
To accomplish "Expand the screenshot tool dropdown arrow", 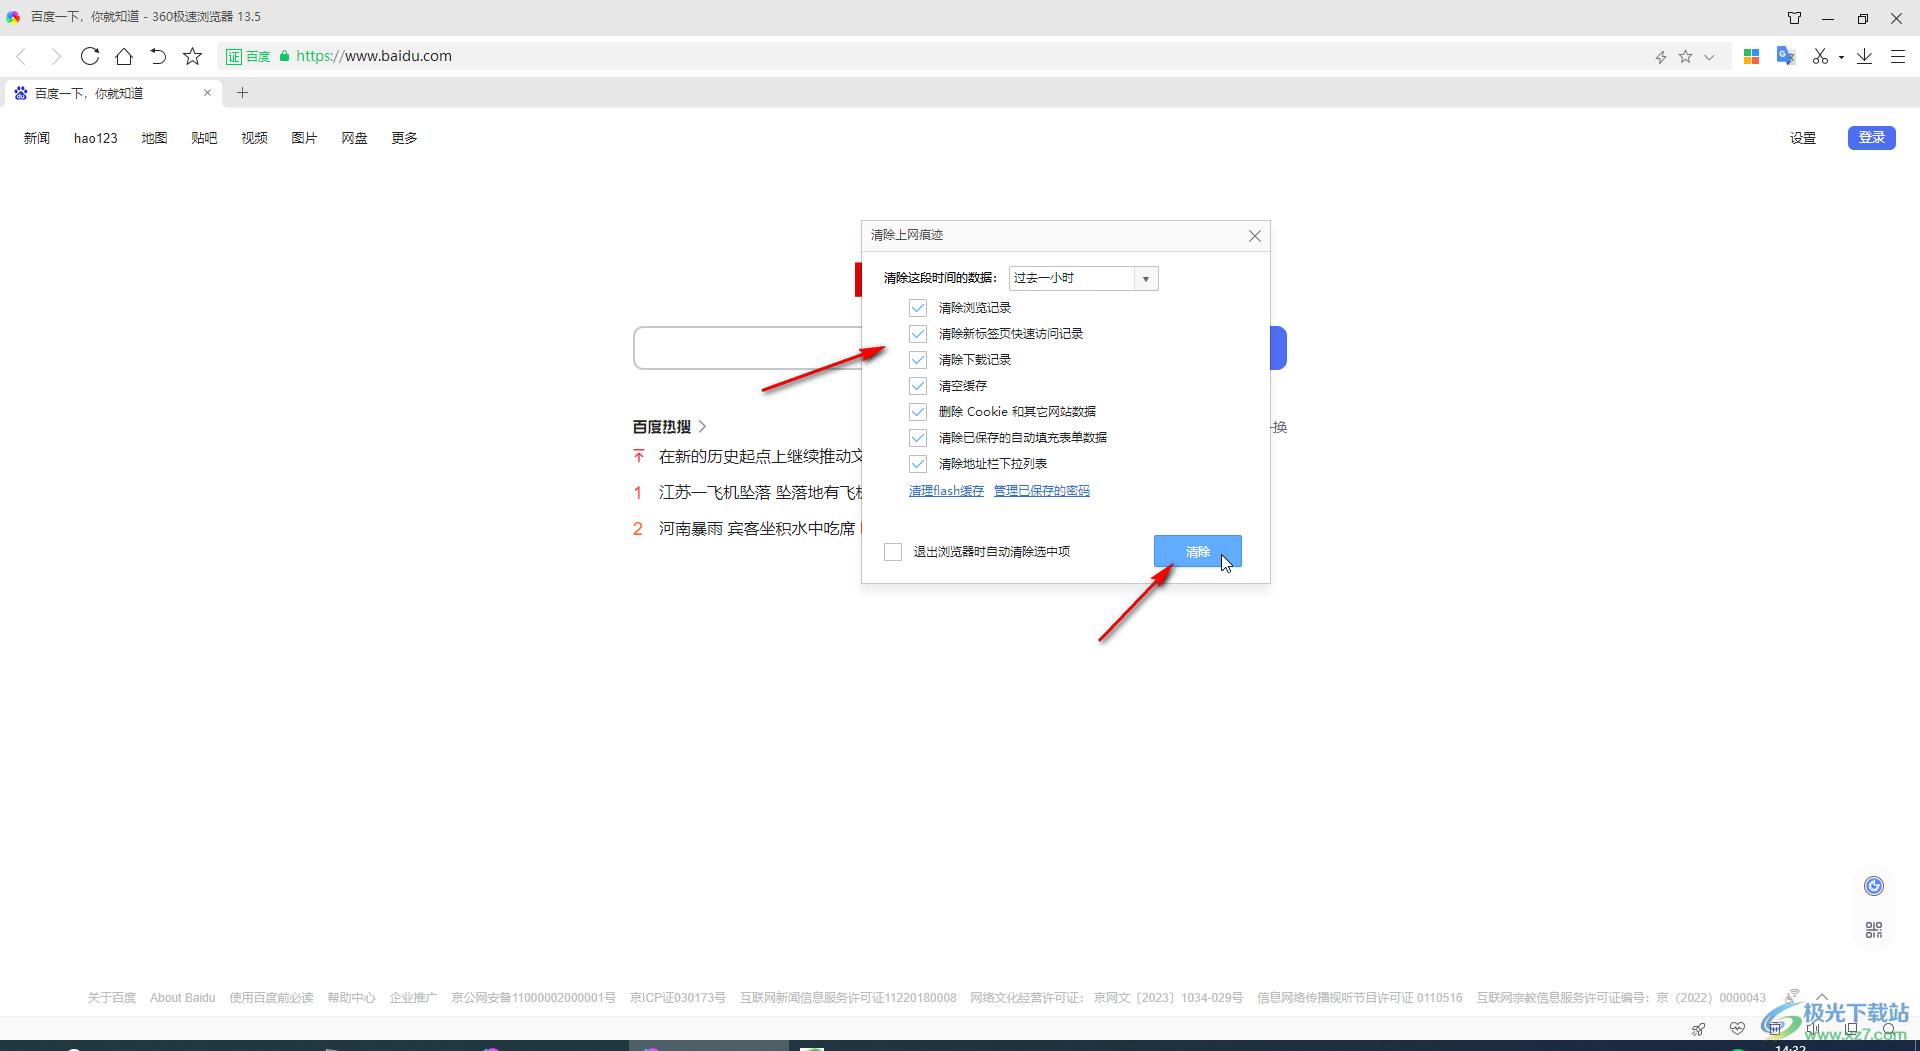I will (x=1841, y=58).
